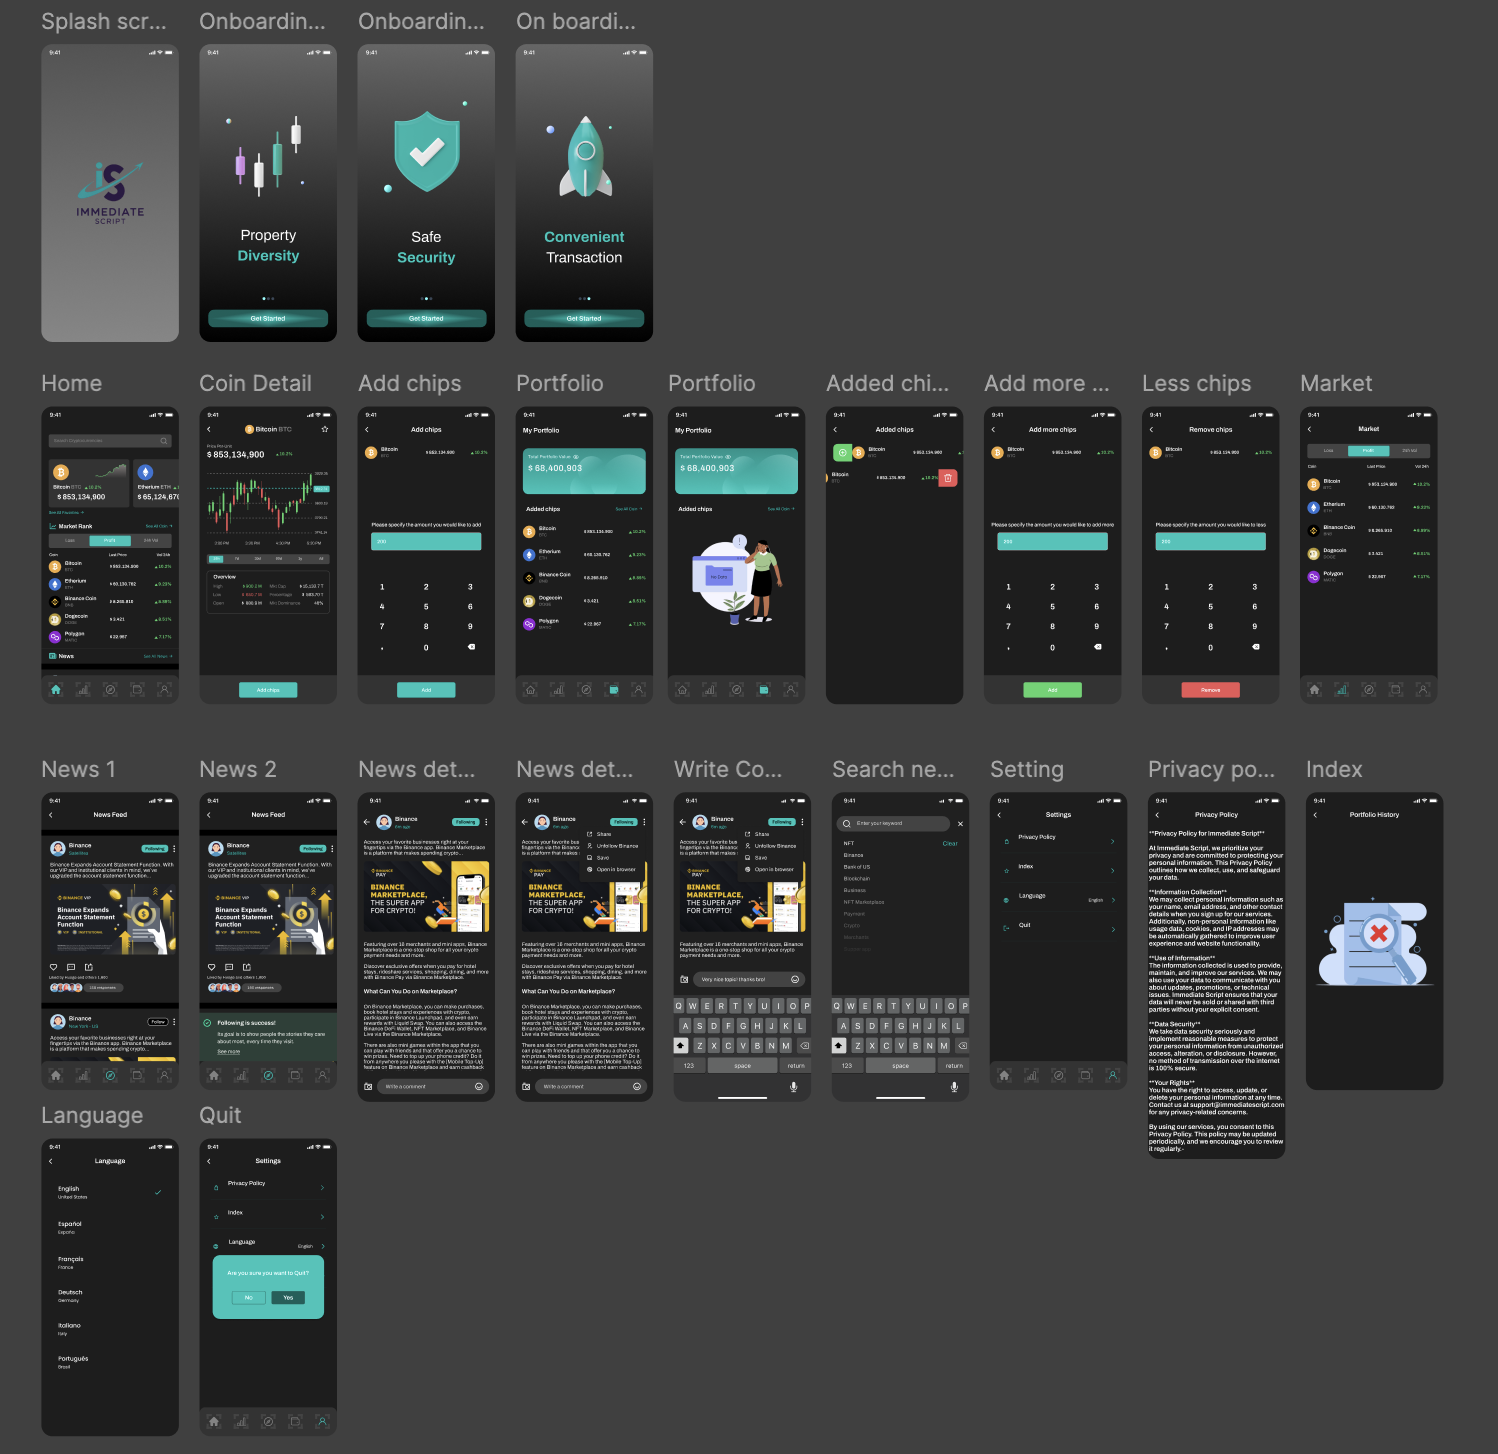Toggle the eye icon on first Portfolio value card
This screenshot has height=1454, width=1498.
pos(576,457)
